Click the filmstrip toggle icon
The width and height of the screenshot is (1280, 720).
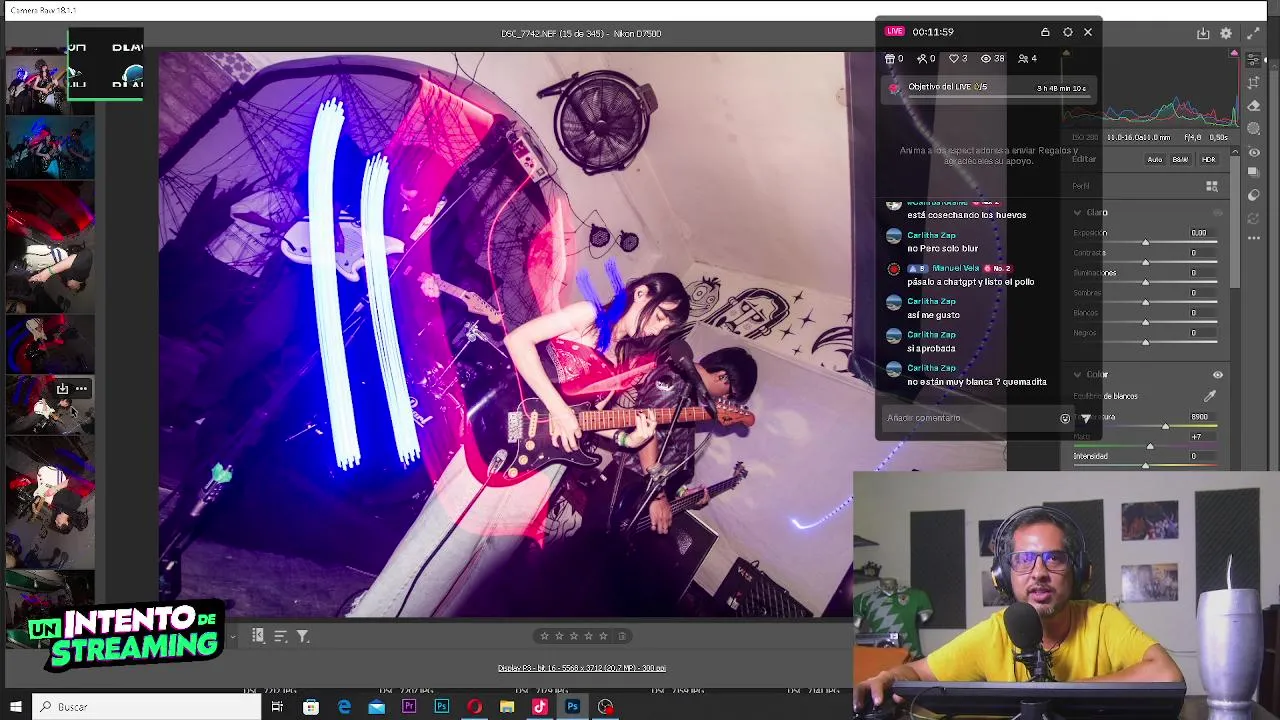tap(257, 636)
